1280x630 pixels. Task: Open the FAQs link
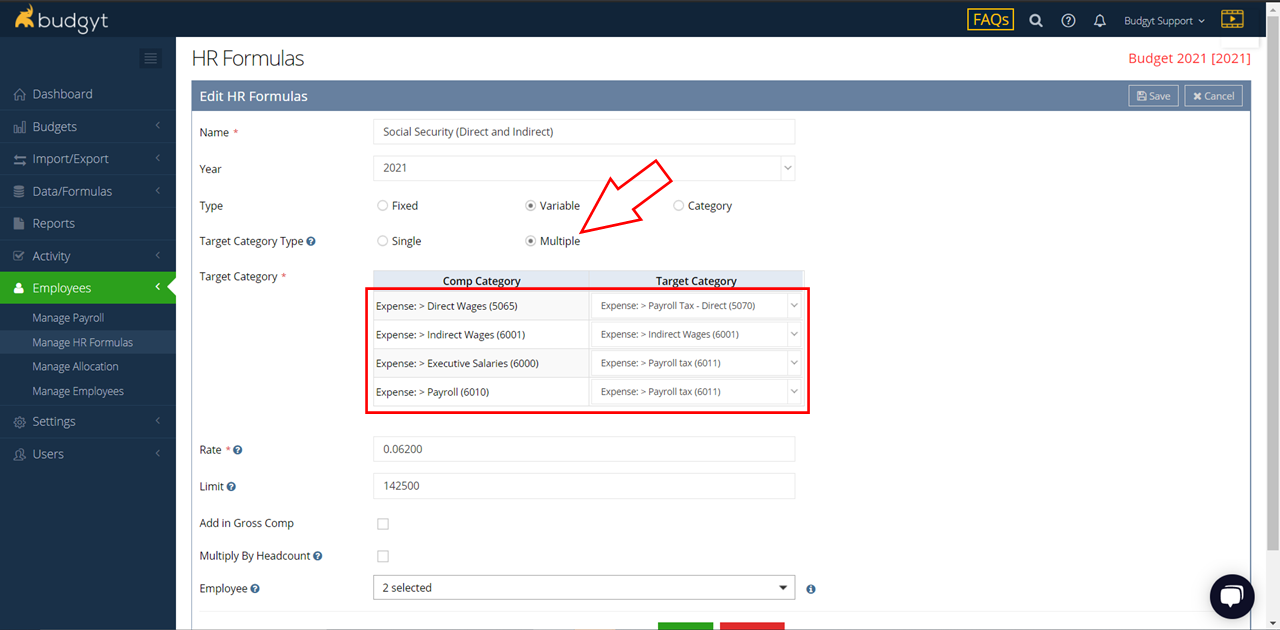click(x=990, y=19)
